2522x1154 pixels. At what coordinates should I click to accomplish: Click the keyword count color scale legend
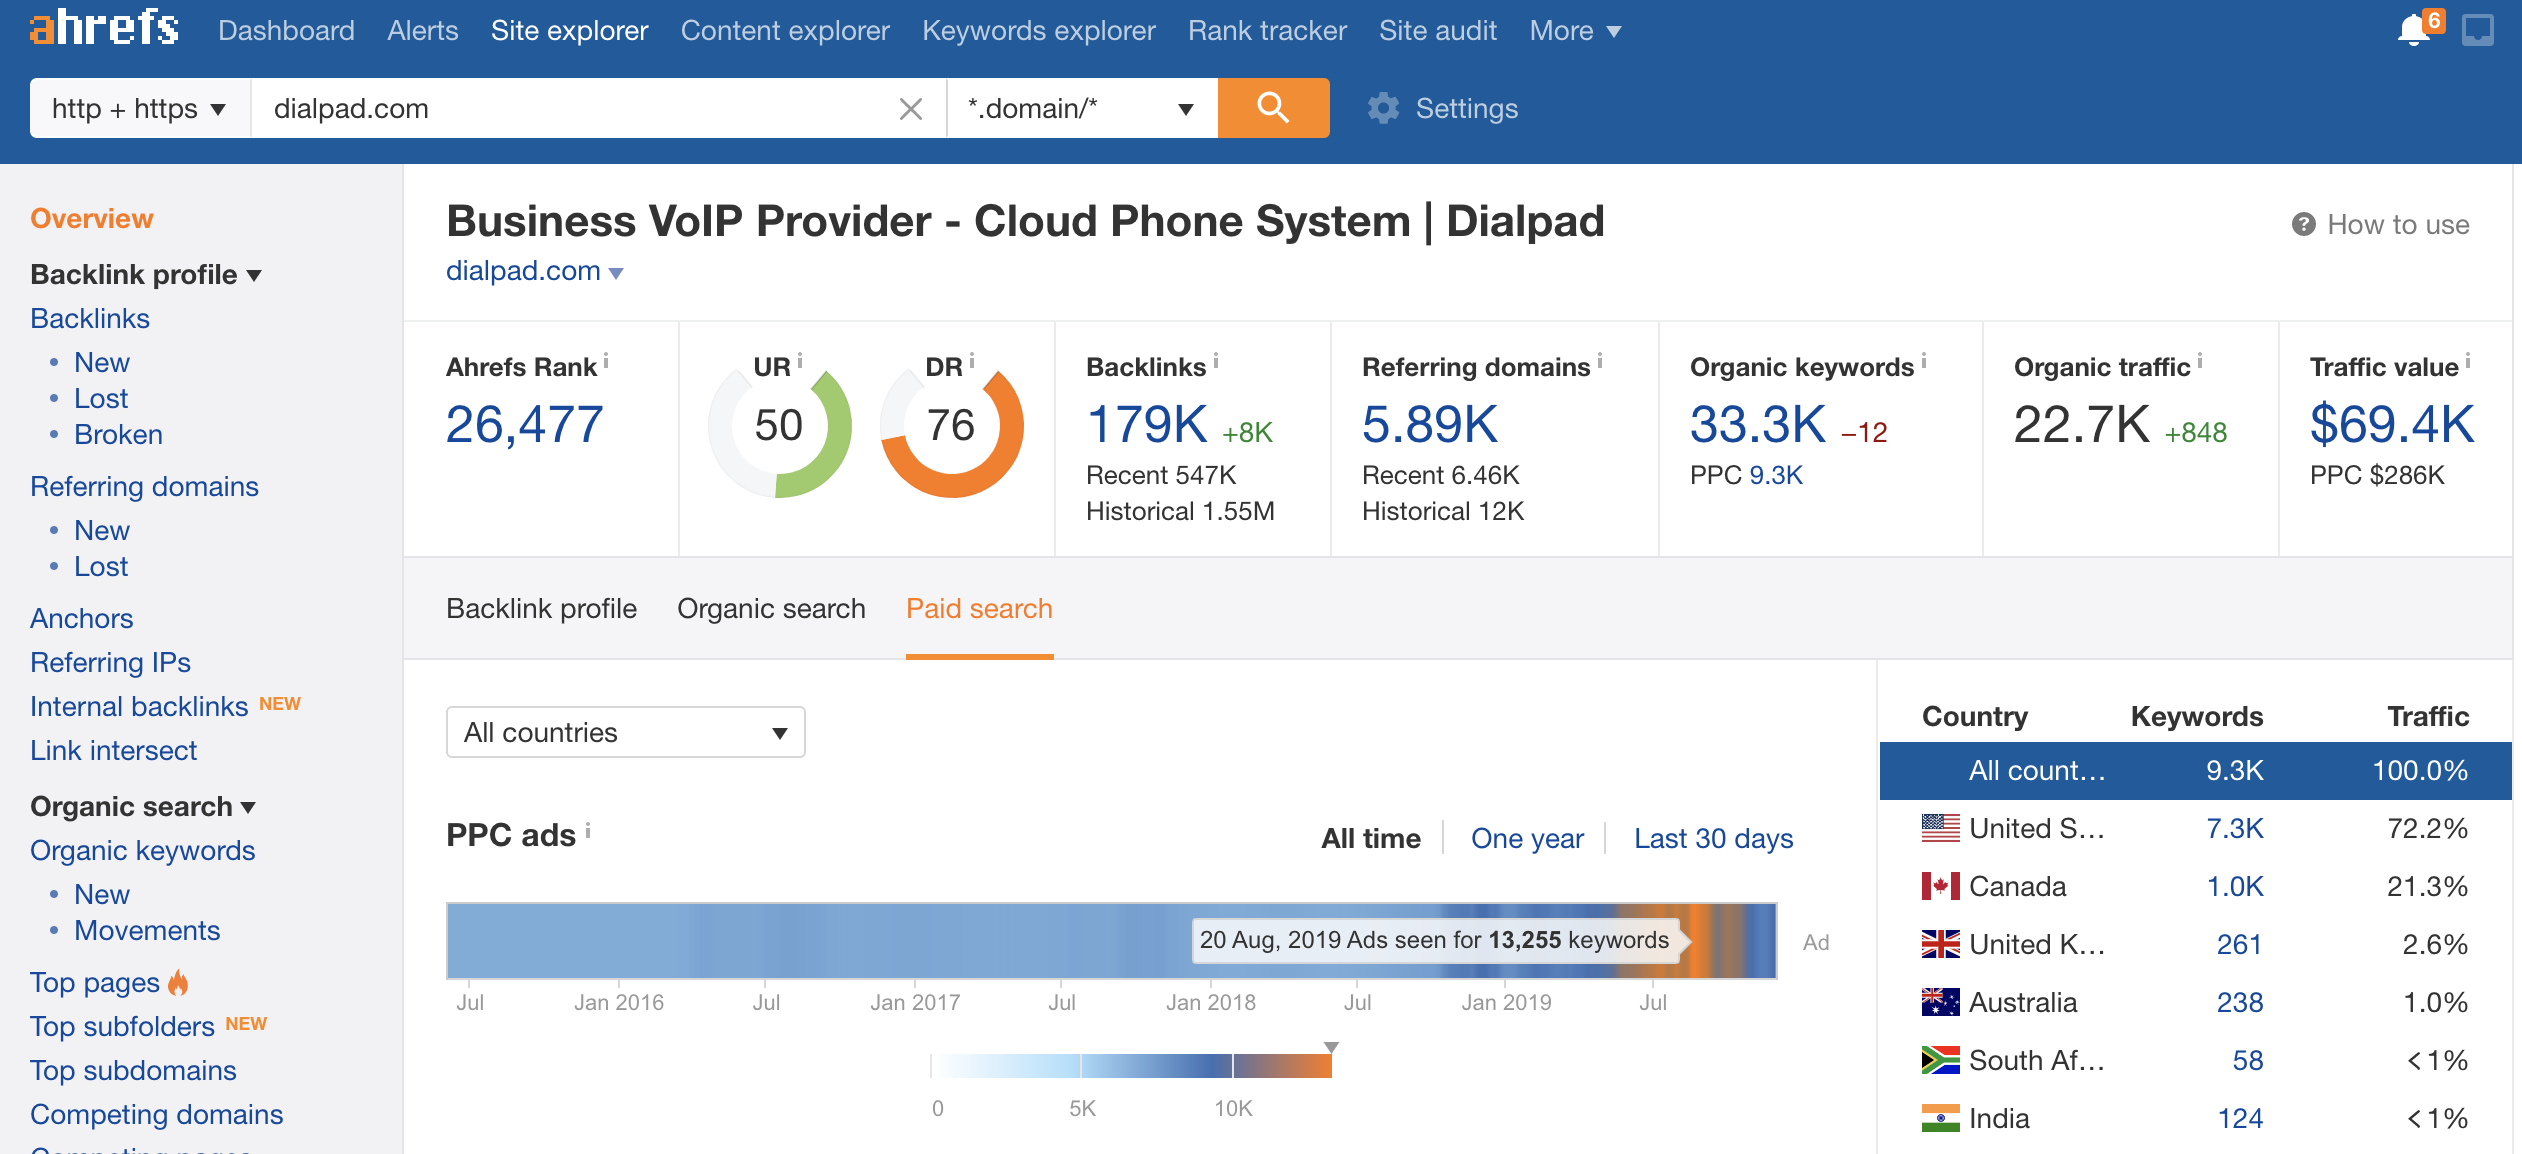click(1131, 1066)
